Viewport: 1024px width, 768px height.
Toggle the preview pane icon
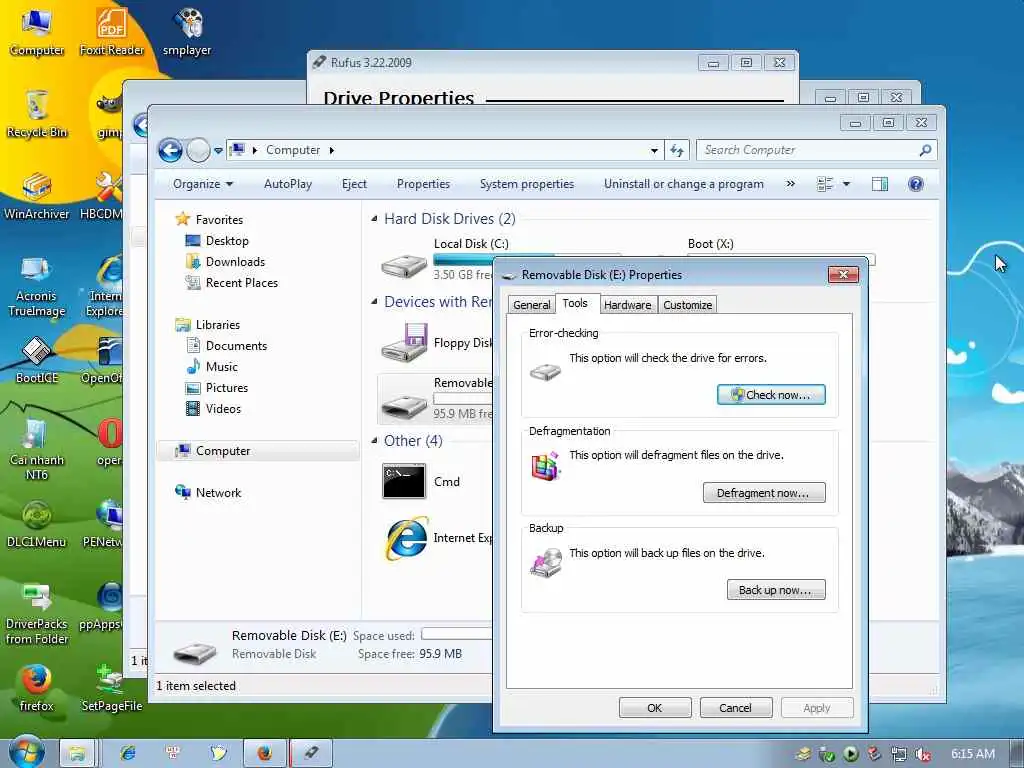click(x=880, y=184)
